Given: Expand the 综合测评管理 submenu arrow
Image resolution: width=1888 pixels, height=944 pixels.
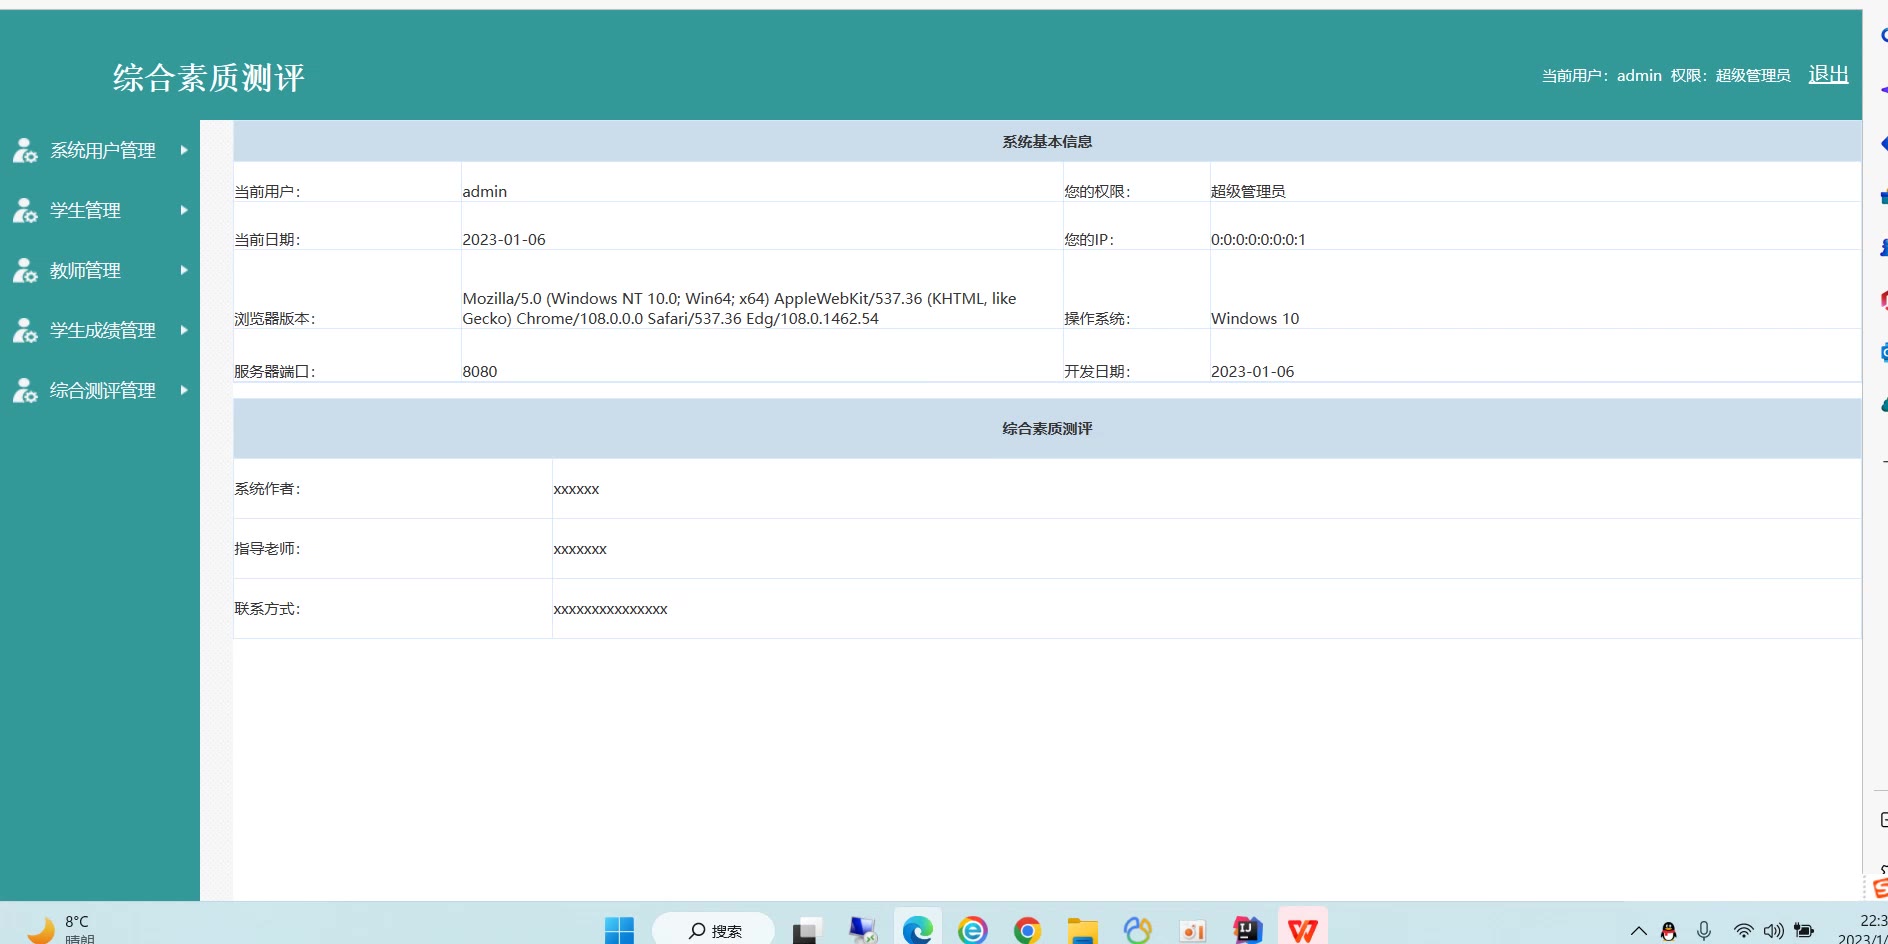Looking at the screenshot, I should pyautogui.click(x=184, y=390).
